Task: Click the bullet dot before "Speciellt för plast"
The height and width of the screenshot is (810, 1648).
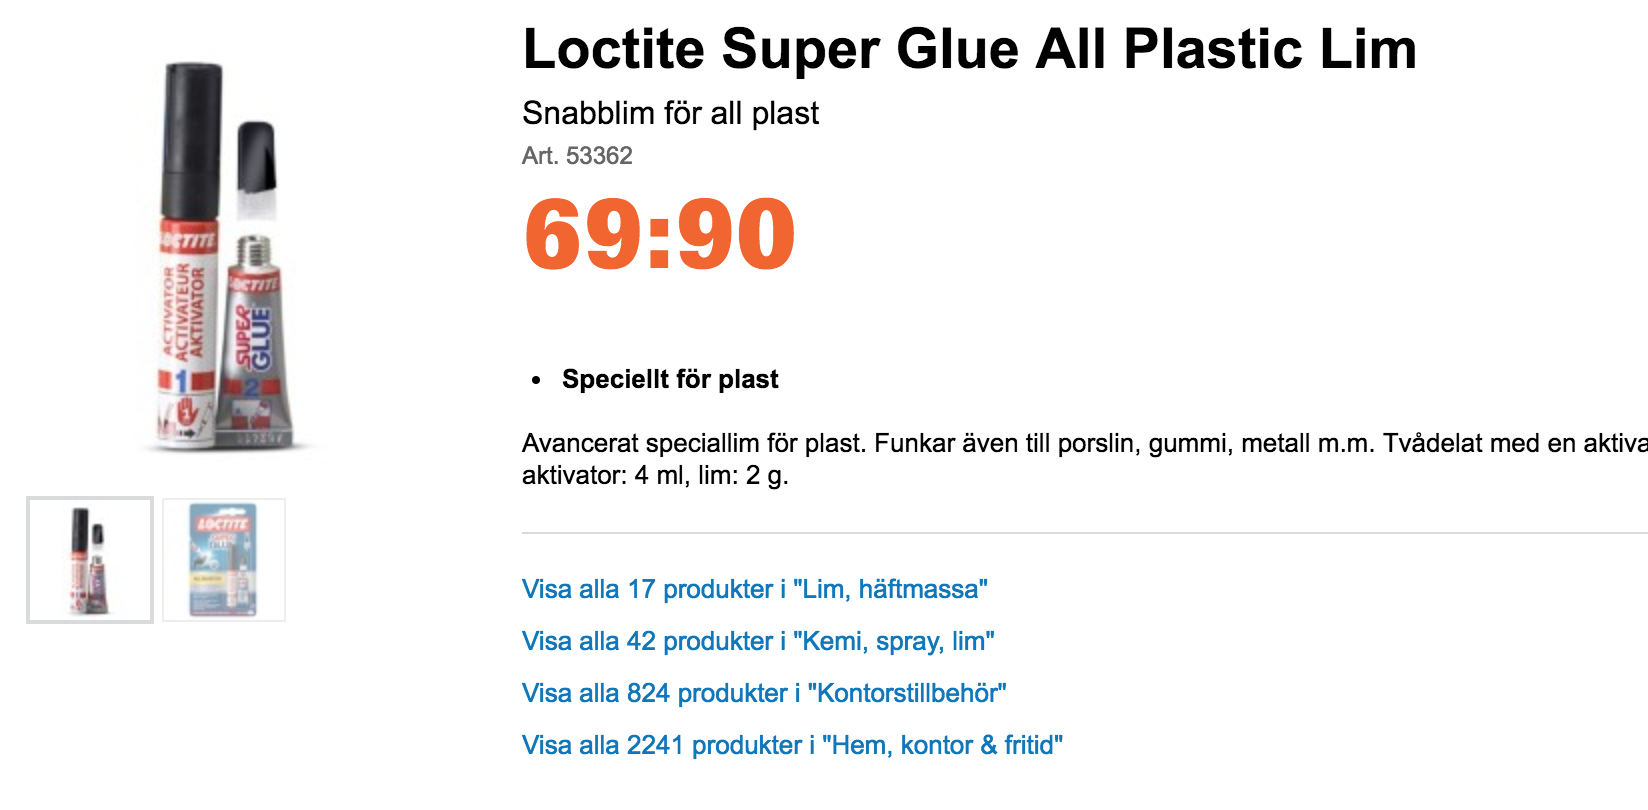Action: pos(537,380)
